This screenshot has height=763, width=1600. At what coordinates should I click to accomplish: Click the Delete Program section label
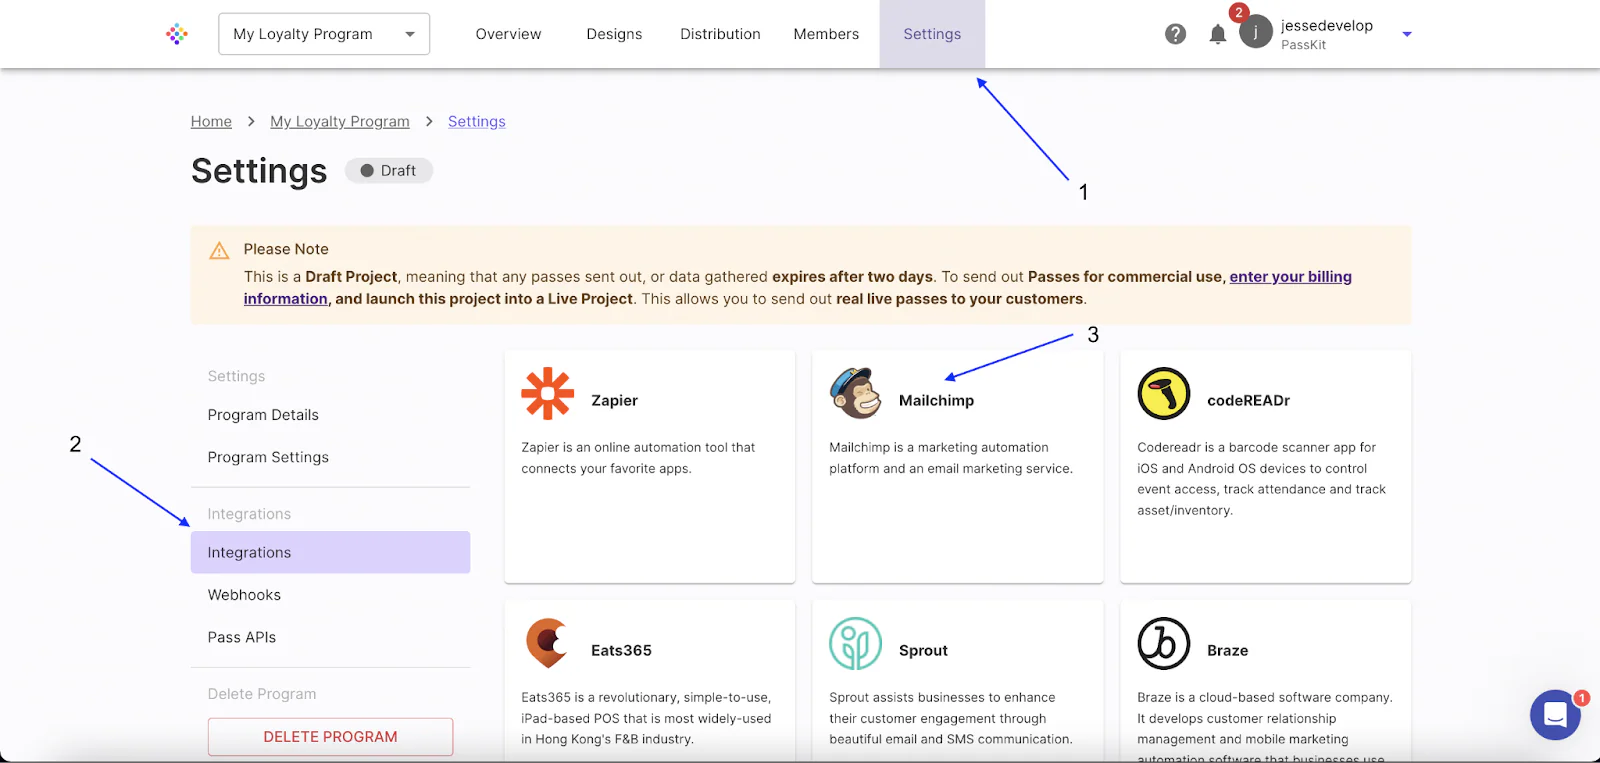tap(262, 694)
